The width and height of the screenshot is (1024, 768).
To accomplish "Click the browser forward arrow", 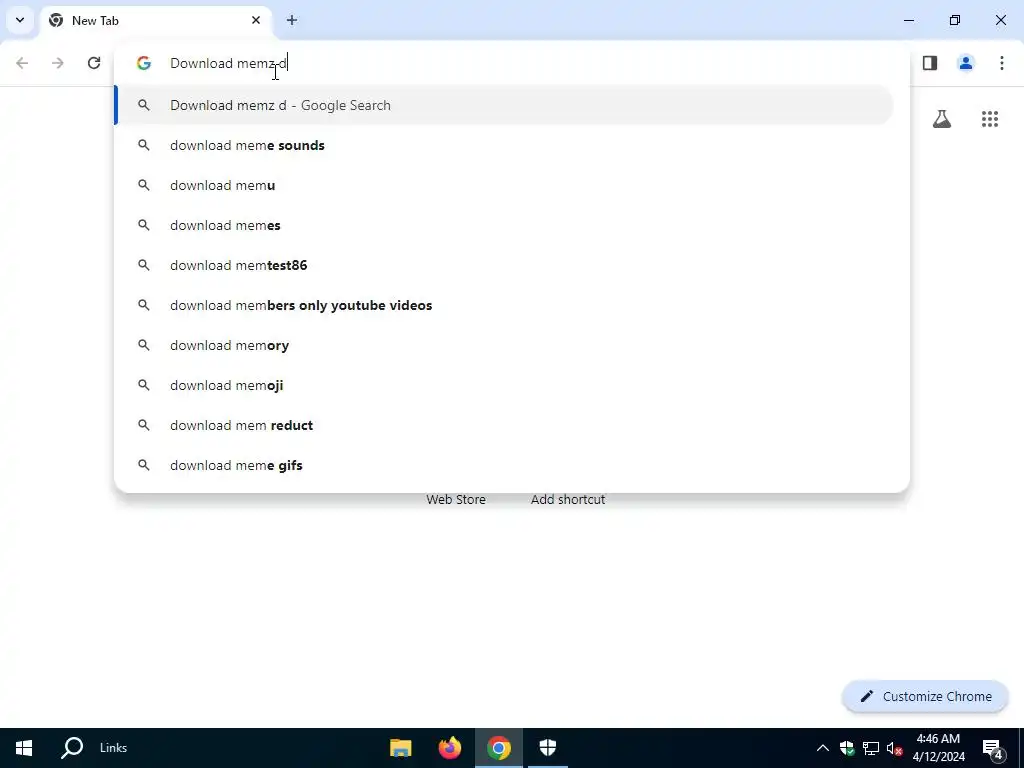I will pos(58,63).
